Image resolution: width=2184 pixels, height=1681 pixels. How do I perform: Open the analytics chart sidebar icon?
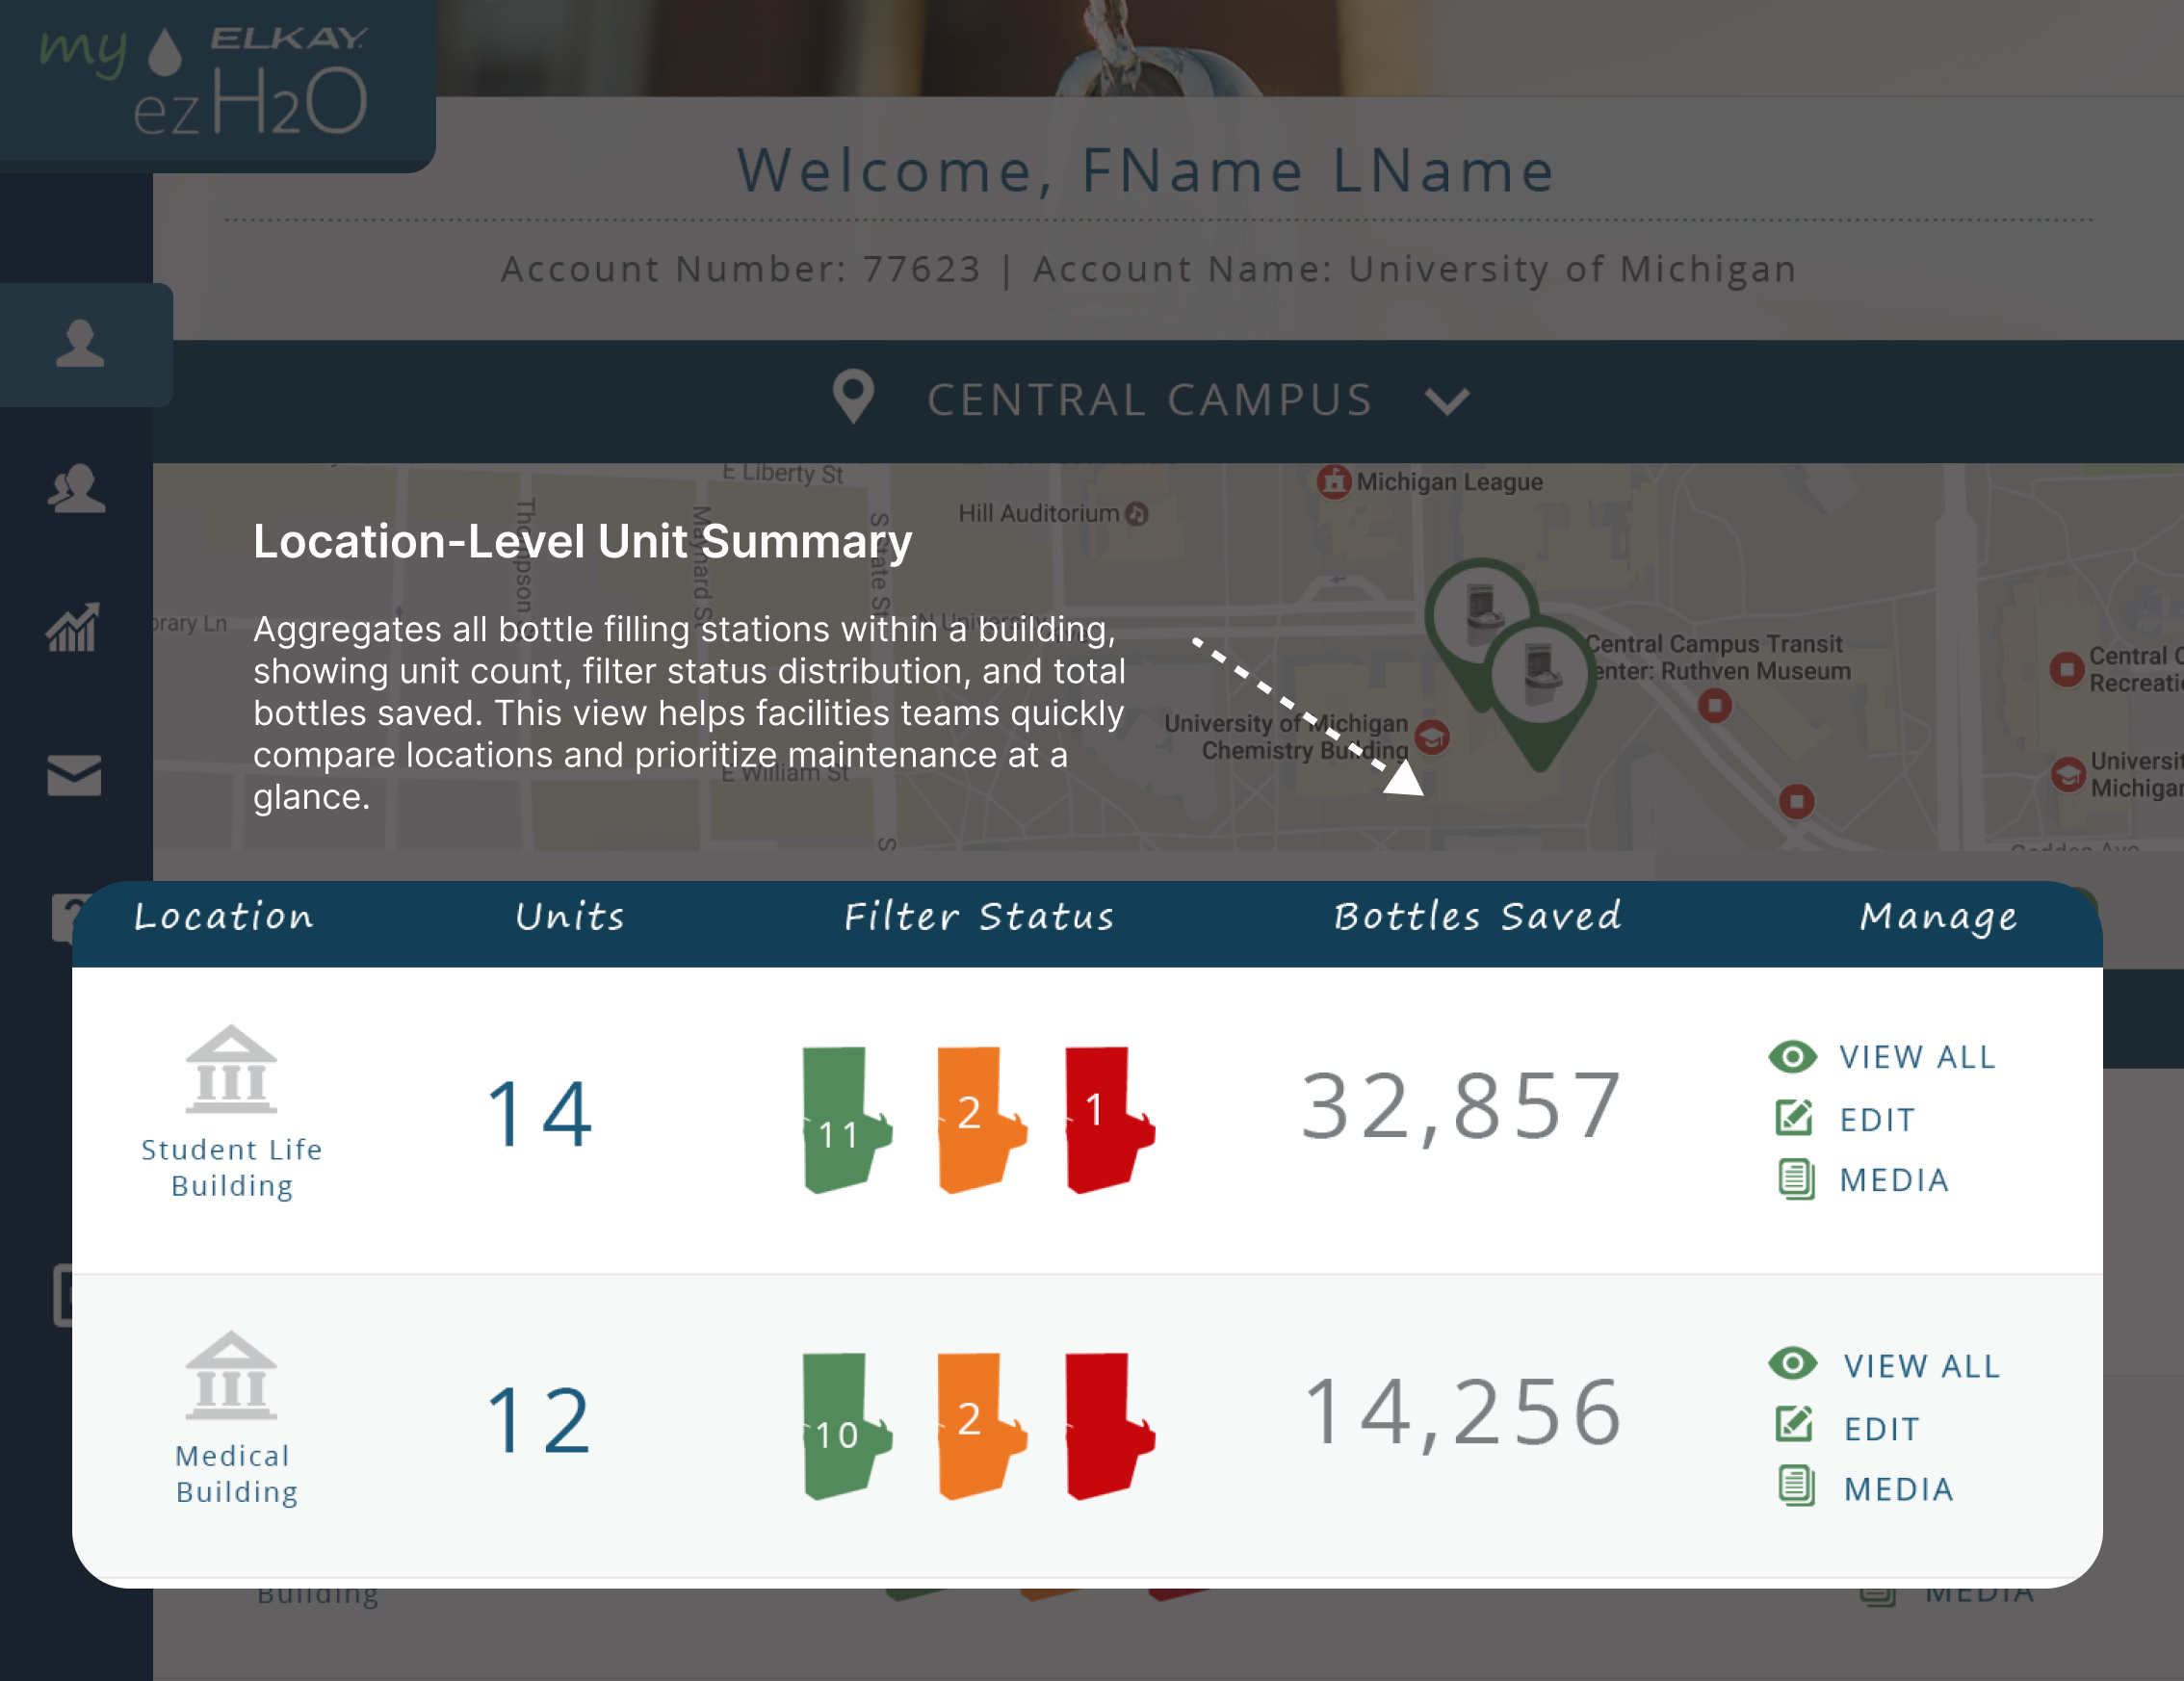click(x=73, y=628)
